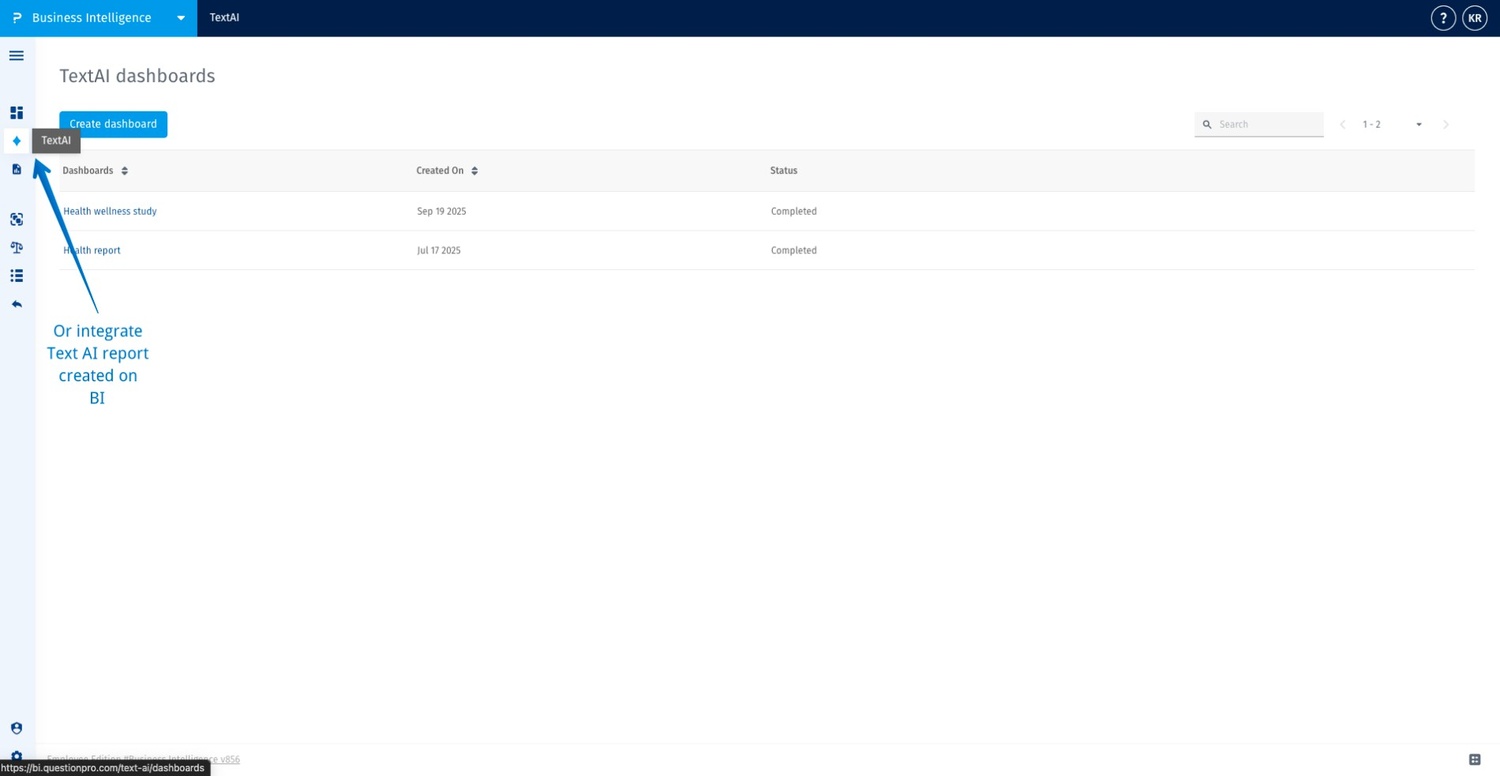
Task: Toggle the hamburger menu to collapse sidebar
Action: tap(16, 55)
